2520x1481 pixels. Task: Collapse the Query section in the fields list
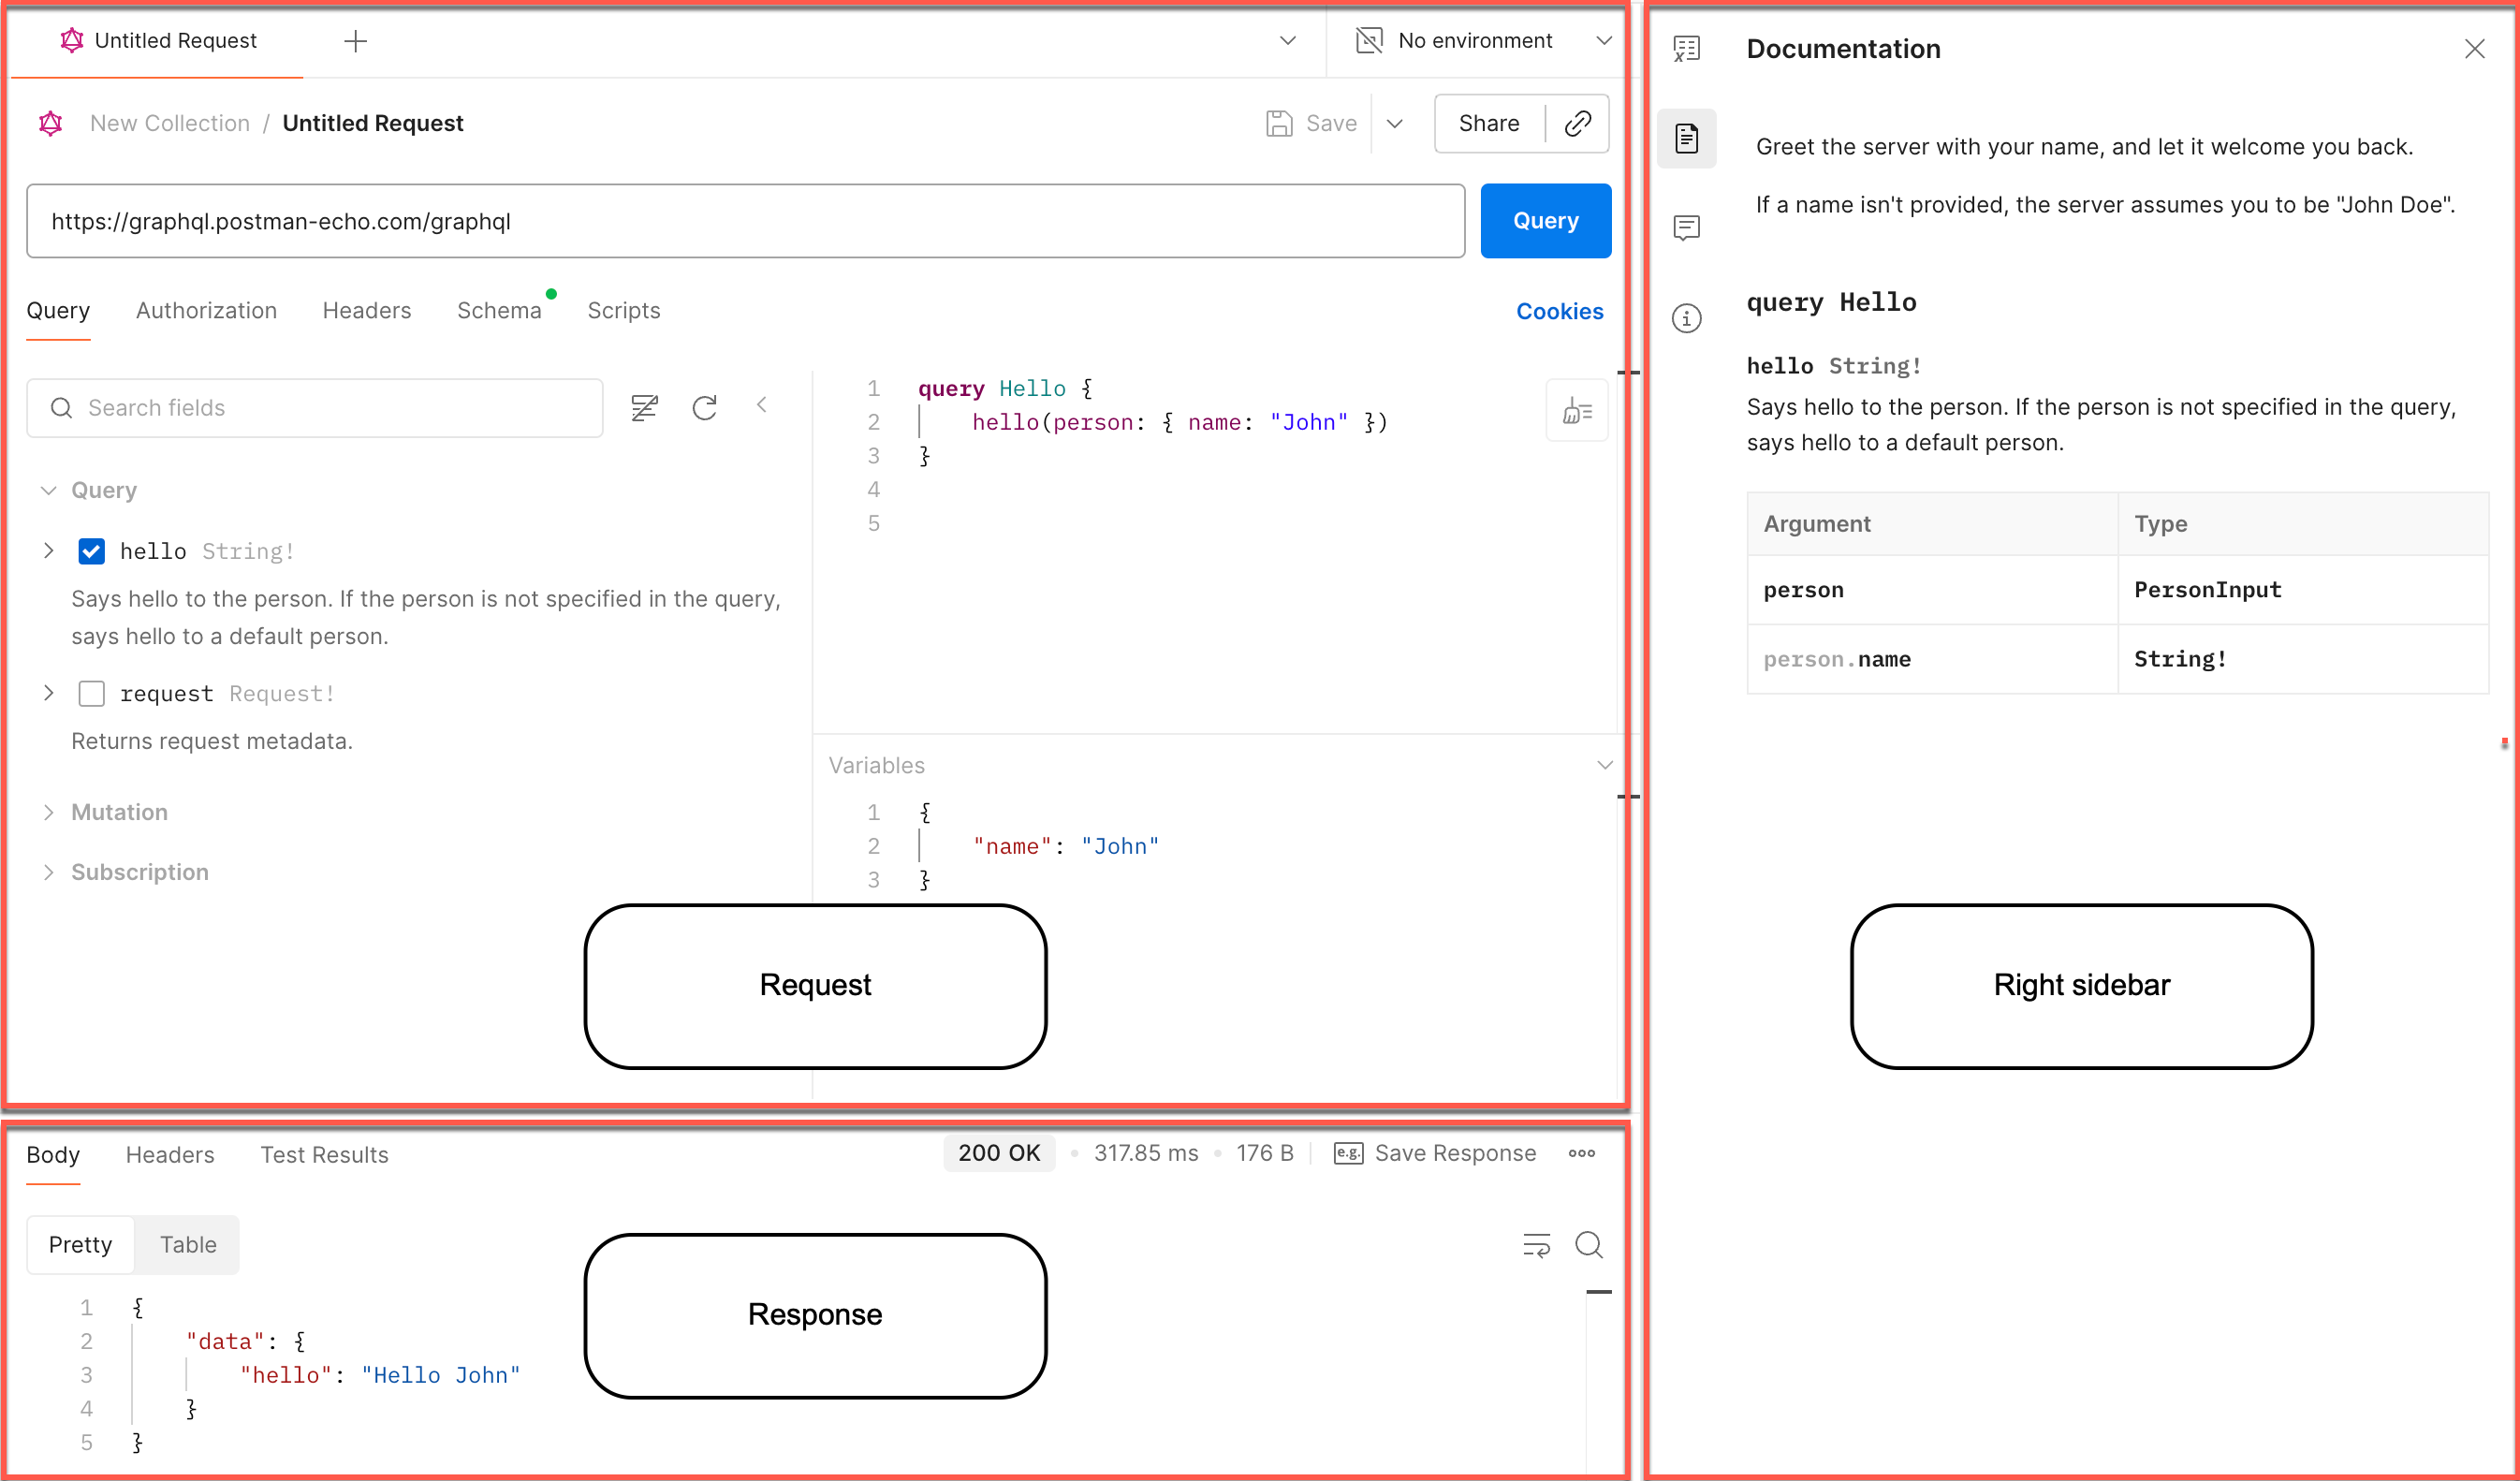[x=47, y=490]
